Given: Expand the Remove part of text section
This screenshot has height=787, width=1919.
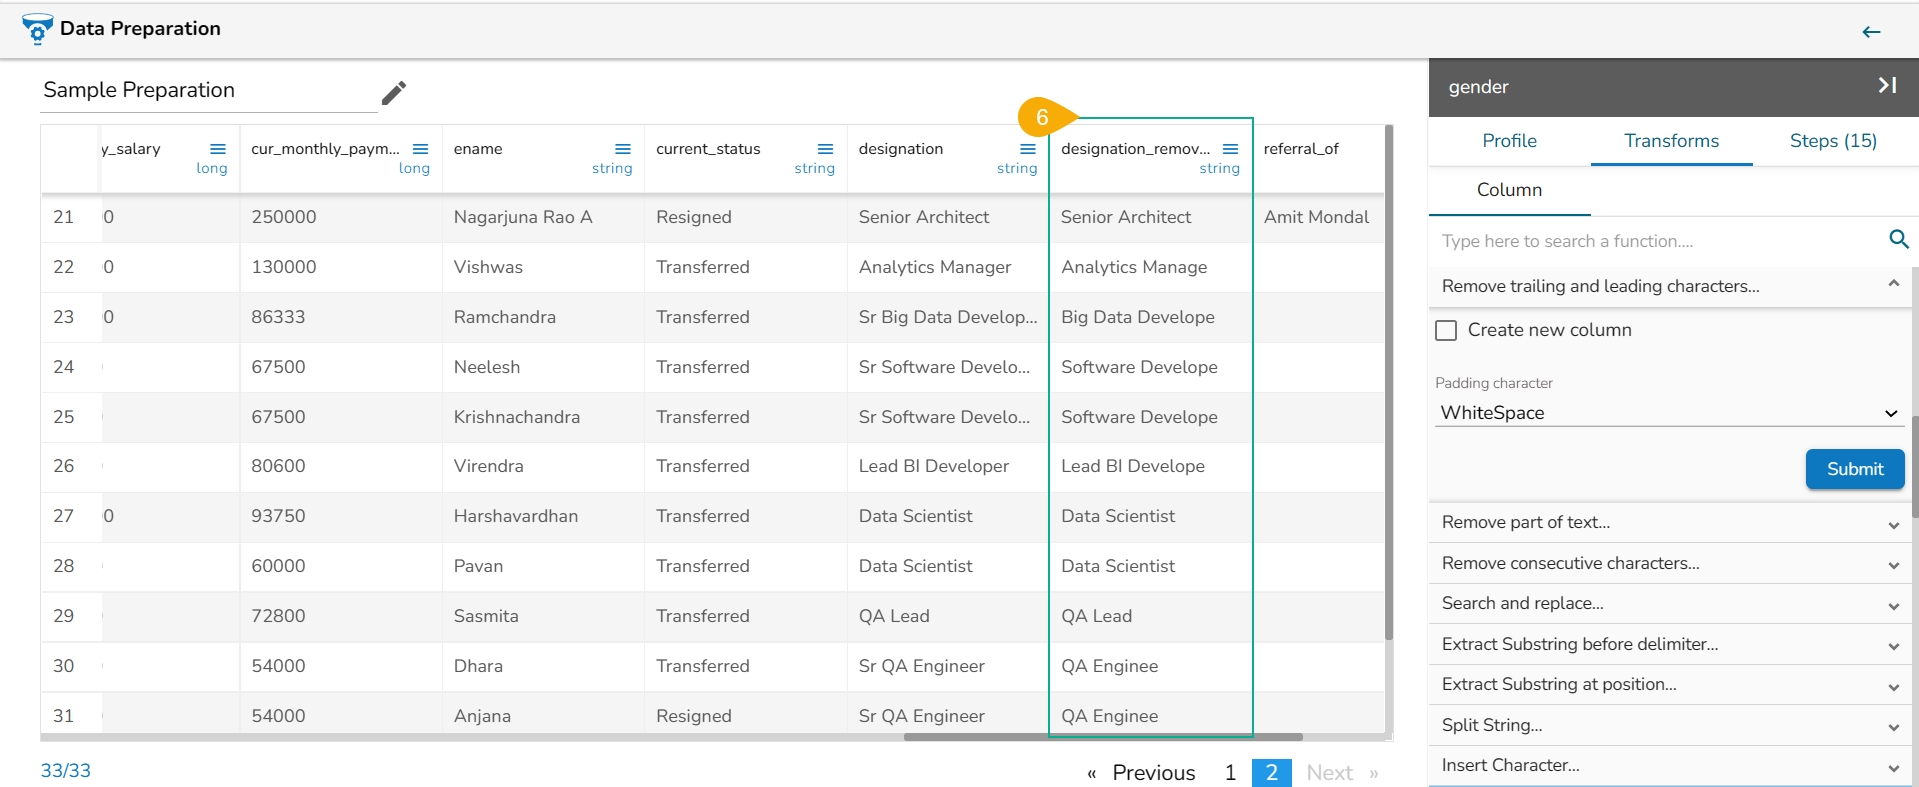Looking at the screenshot, I should [1668, 523].
